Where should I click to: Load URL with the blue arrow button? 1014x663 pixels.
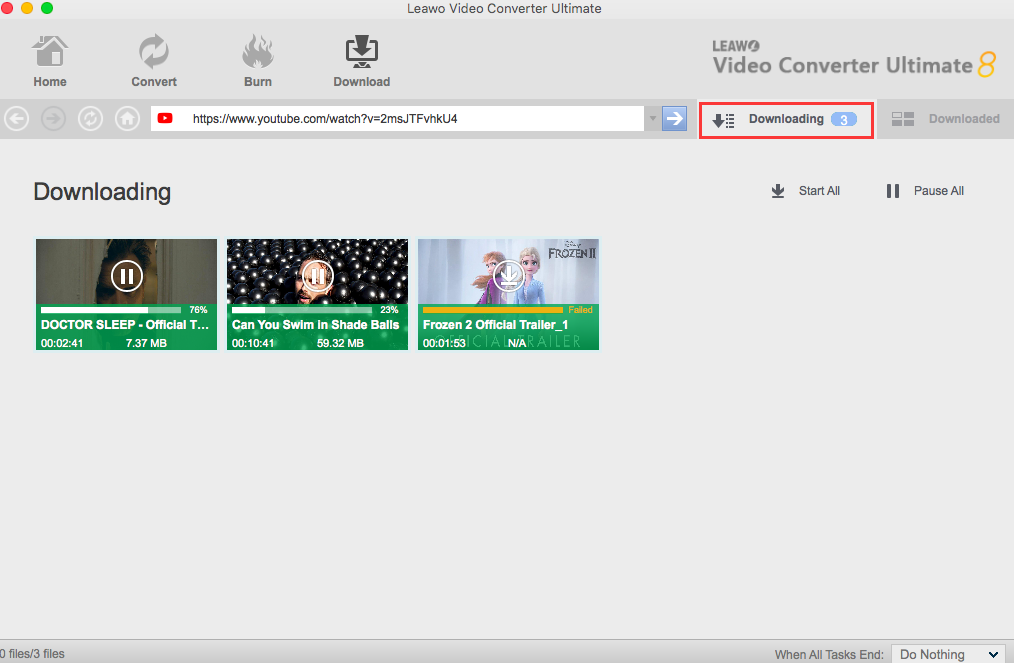(674, 118)
